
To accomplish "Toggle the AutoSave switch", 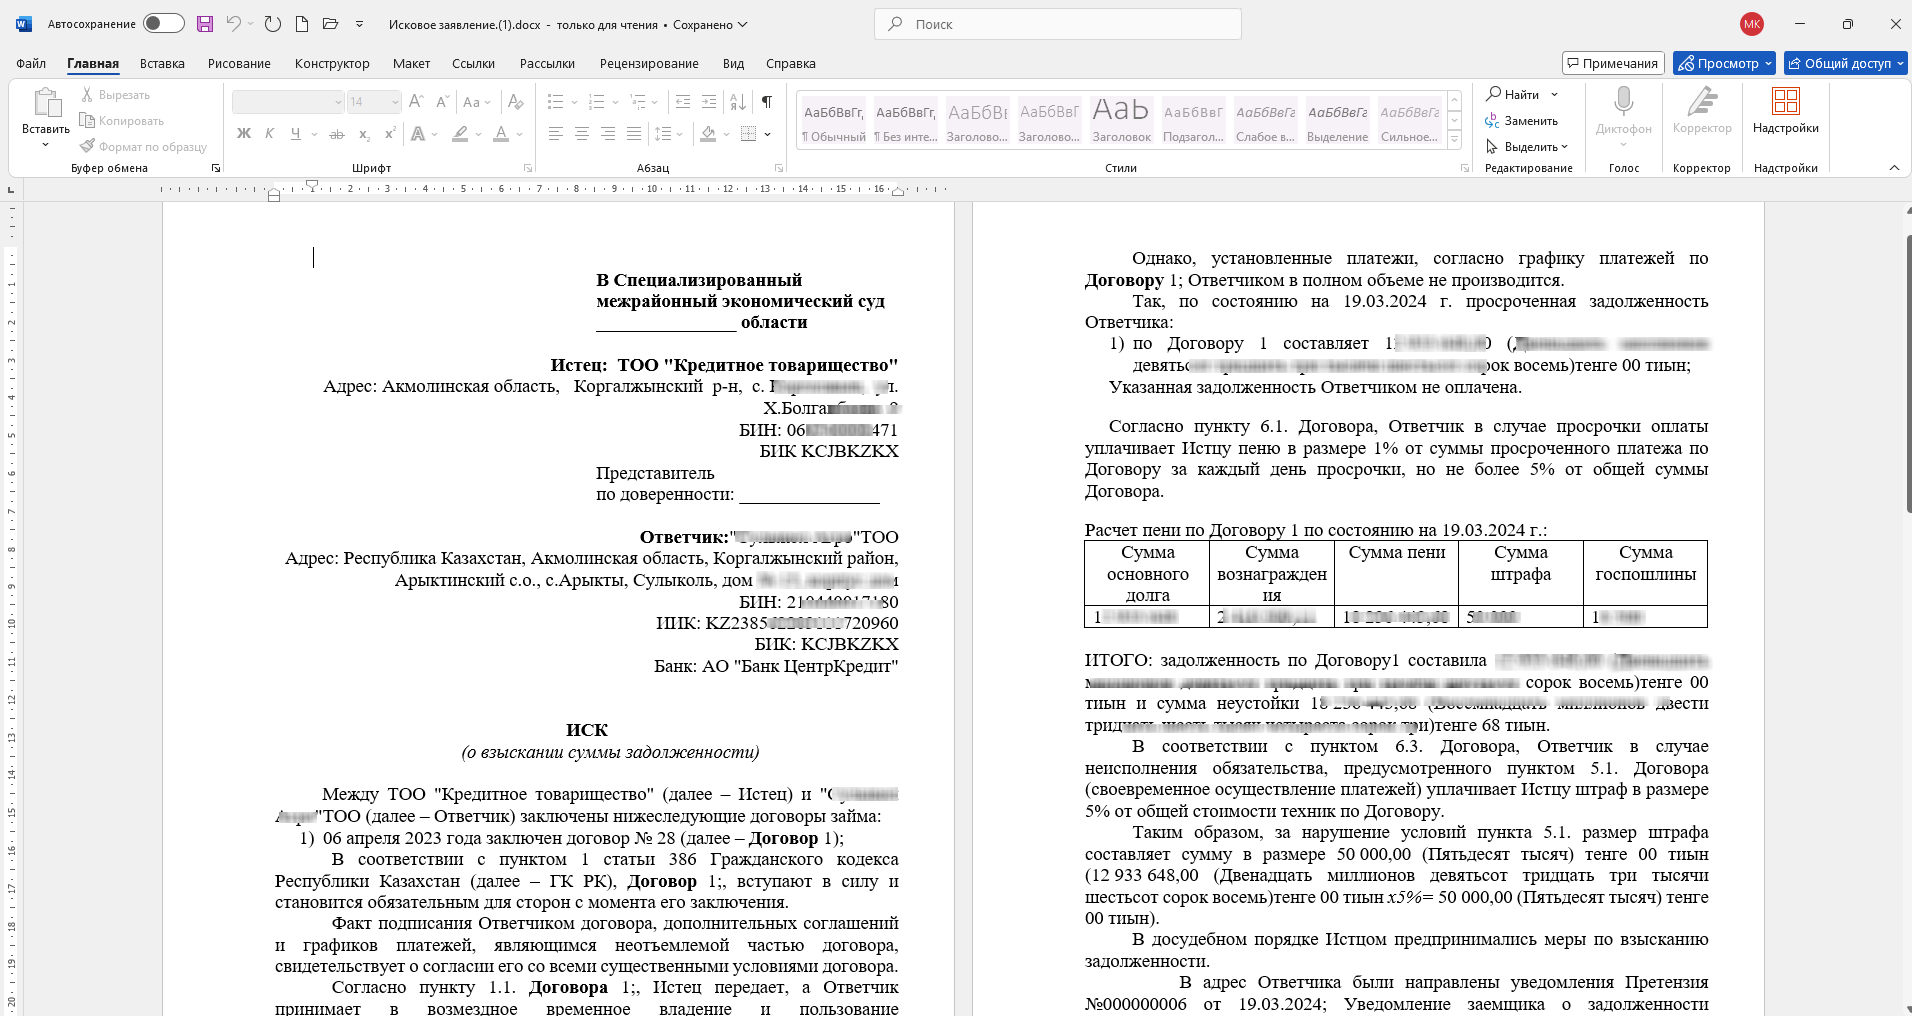I will tap(163, 24).
